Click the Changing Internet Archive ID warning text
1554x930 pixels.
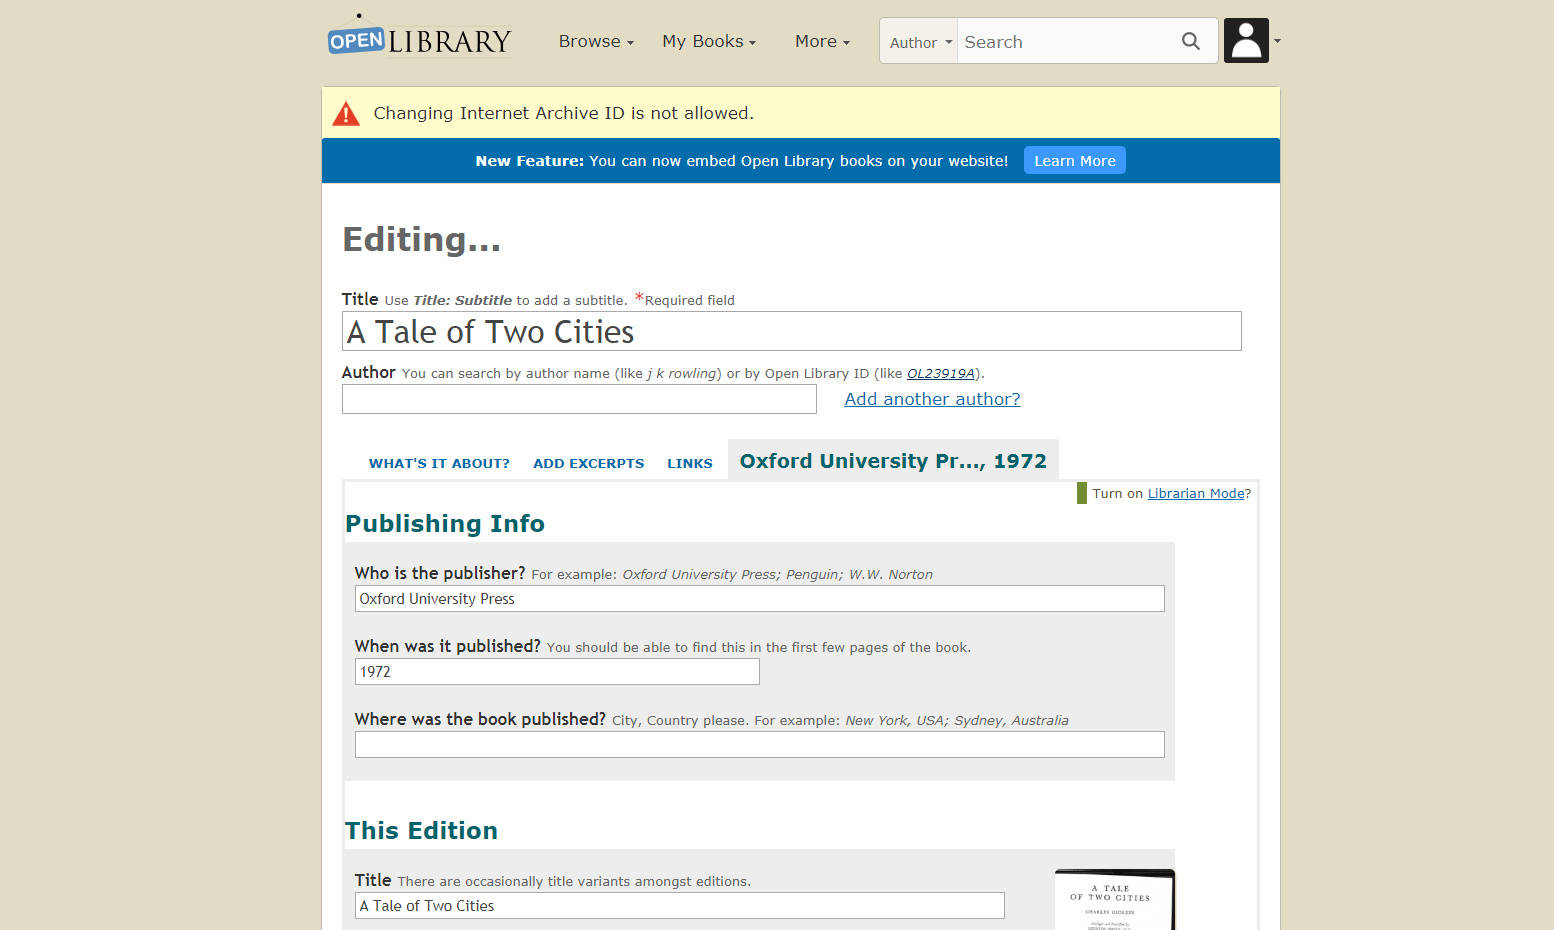coord(564,113)
